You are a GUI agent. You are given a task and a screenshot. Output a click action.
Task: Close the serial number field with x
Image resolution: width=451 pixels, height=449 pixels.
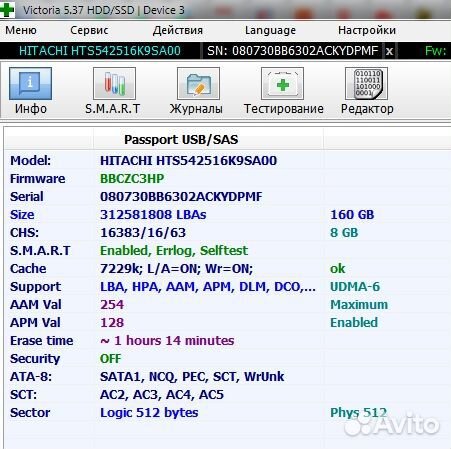click(389, 51)
